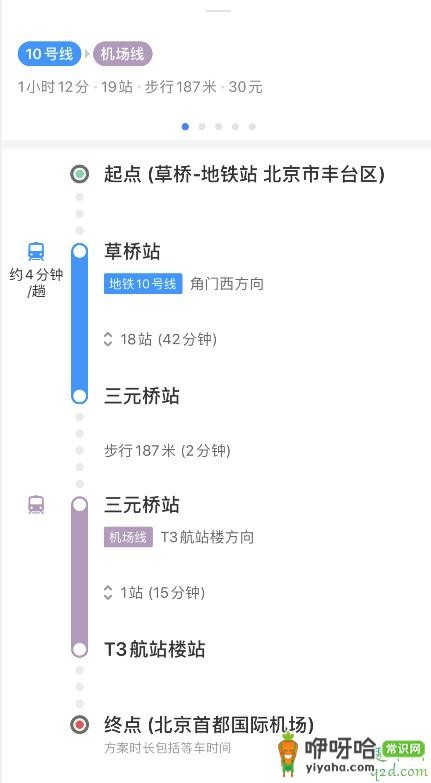The height and width of the screenshot is (783, 431).
Task: Switch to the second route option dot
Action: [202, 127]
